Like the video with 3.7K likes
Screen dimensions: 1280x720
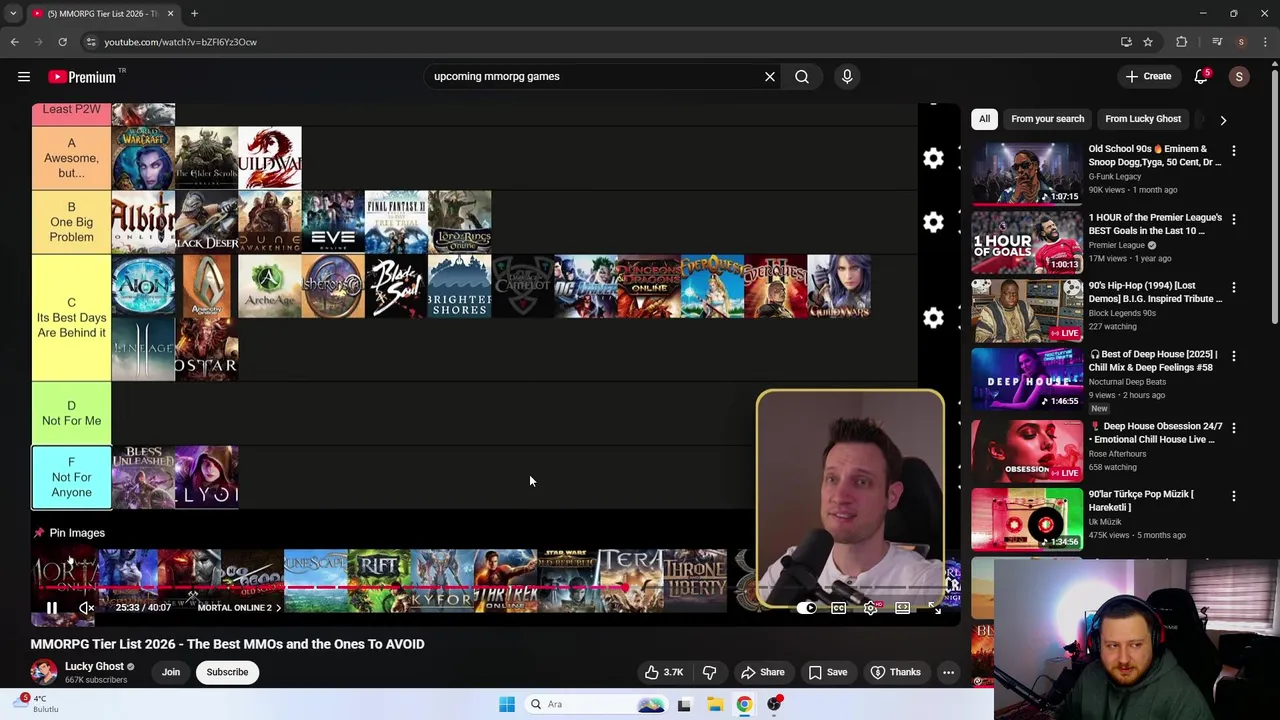pos(664,672)
